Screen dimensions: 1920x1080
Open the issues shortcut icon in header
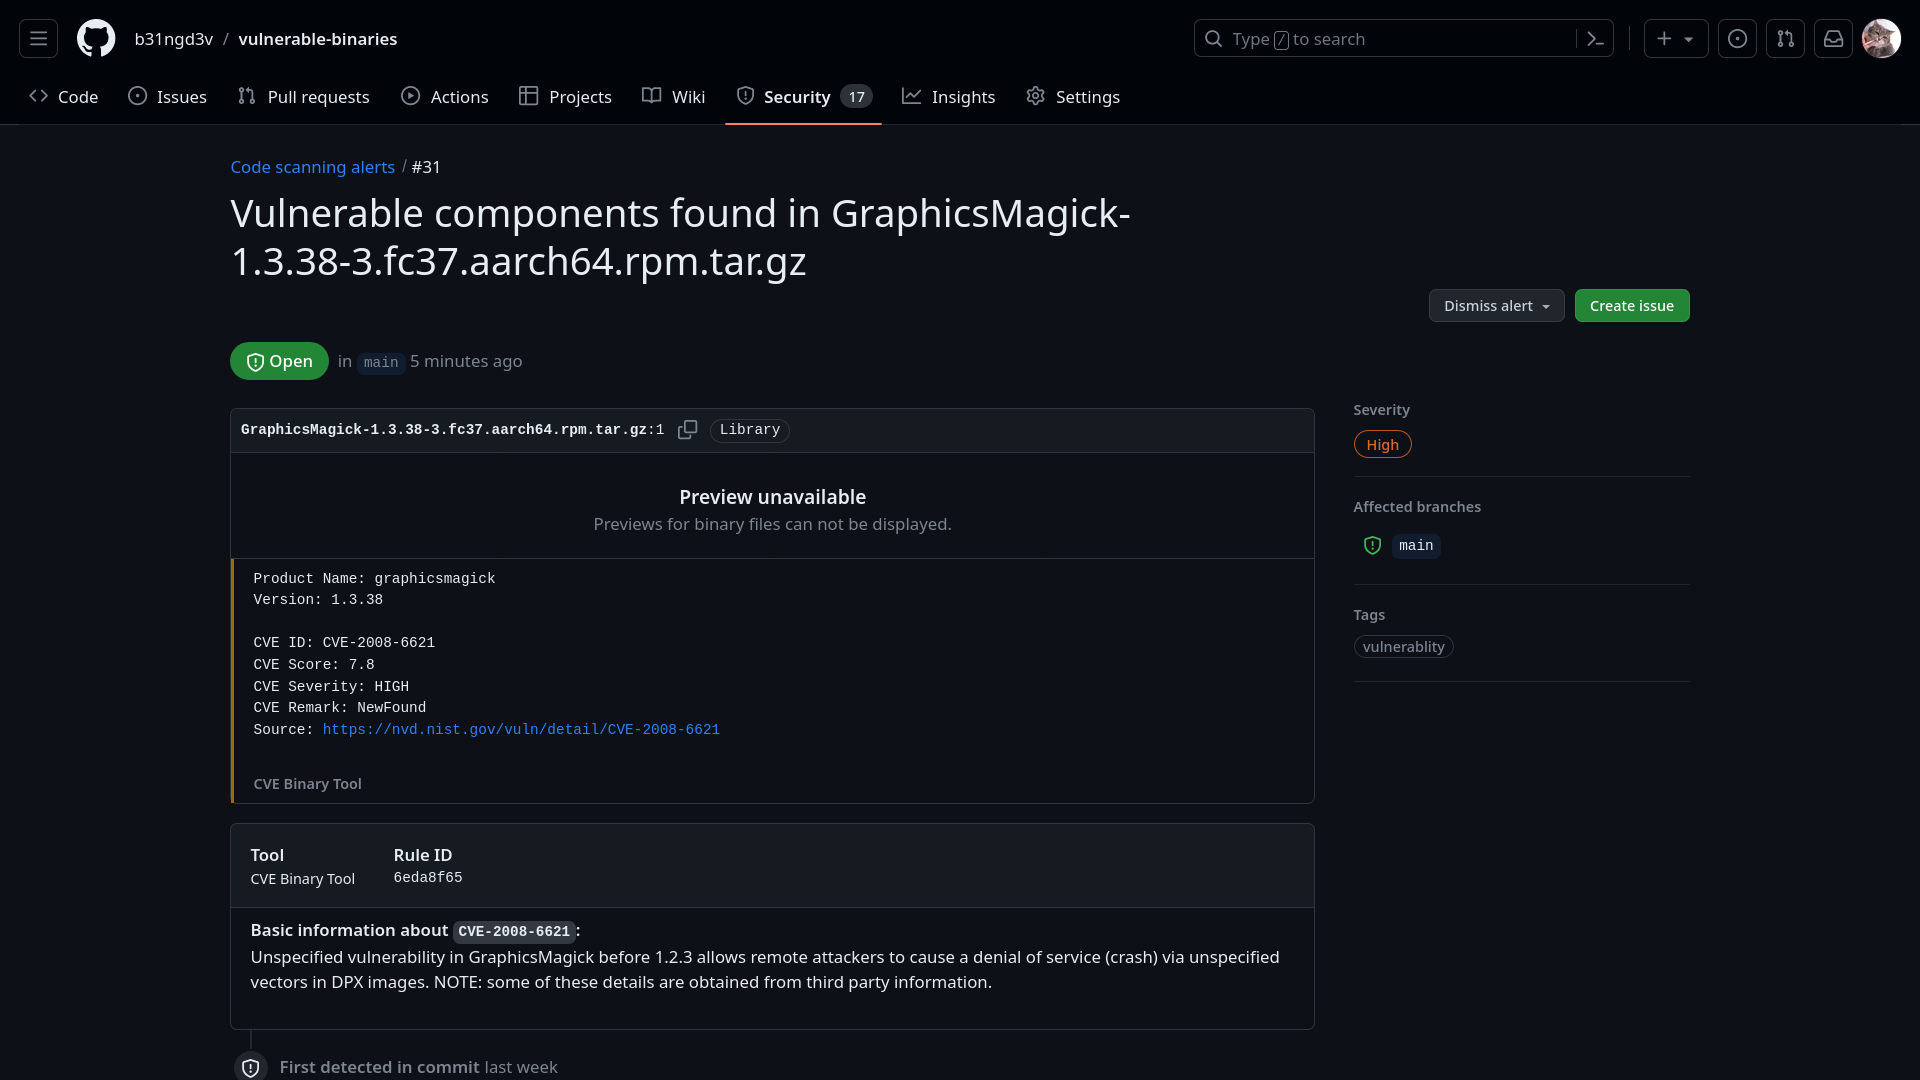(x=1737, y=39)
